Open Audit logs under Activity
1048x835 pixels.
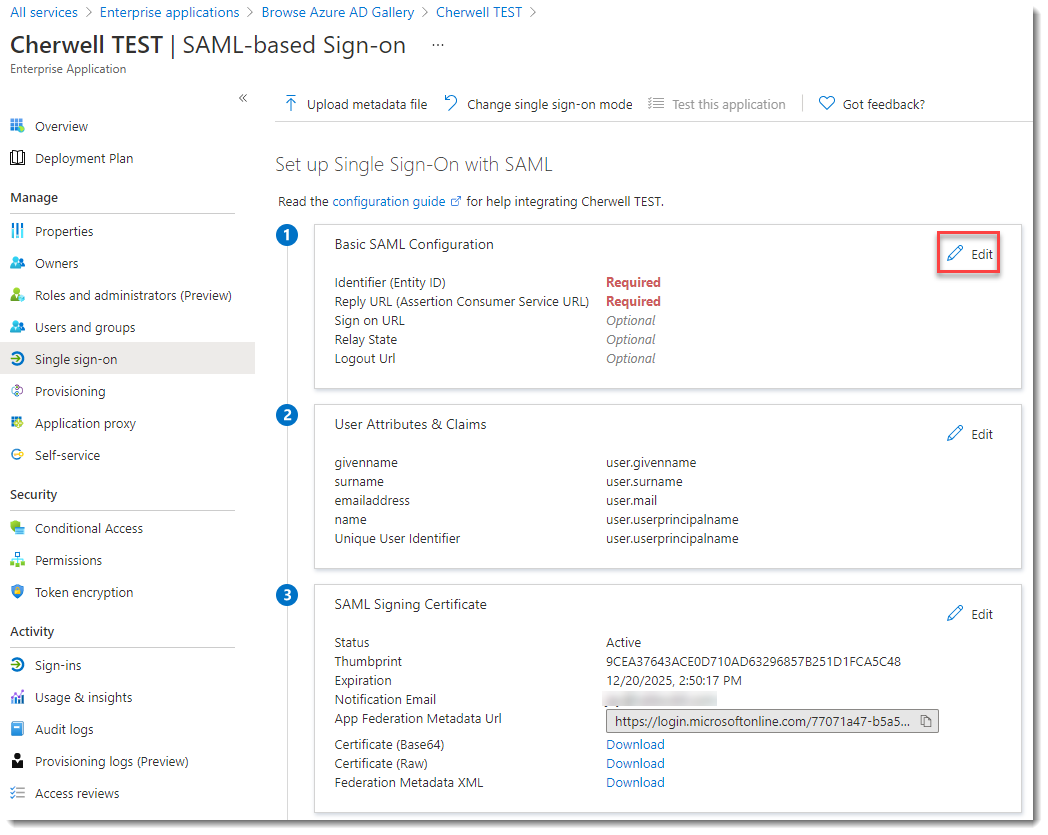pos(68,729)
